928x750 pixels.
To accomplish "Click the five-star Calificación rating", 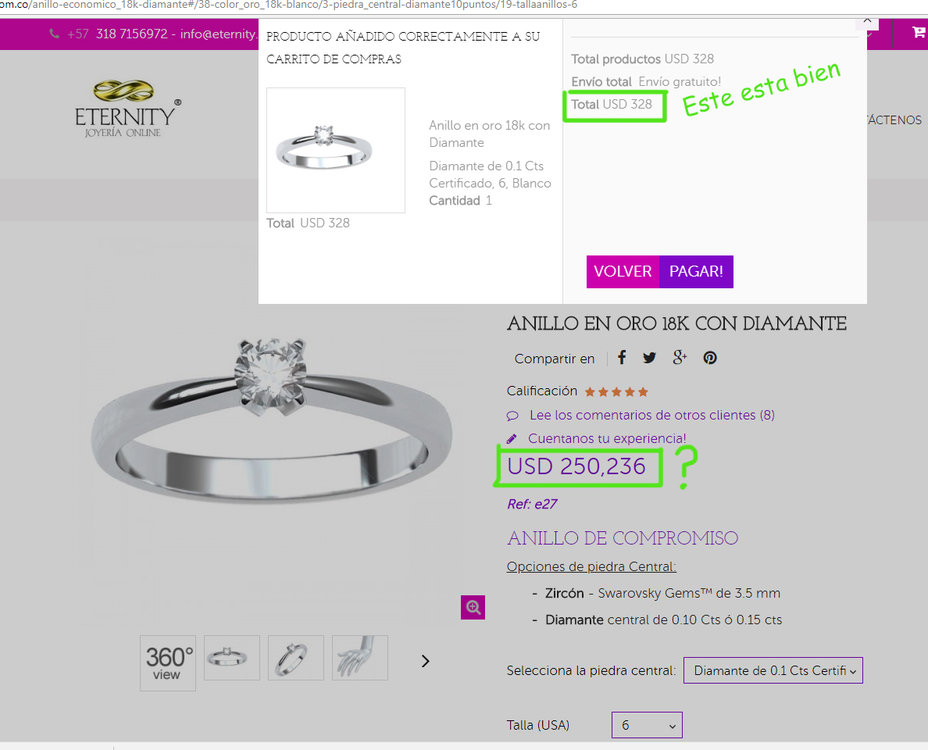I will pyautogui.click(x=617, y=392).
